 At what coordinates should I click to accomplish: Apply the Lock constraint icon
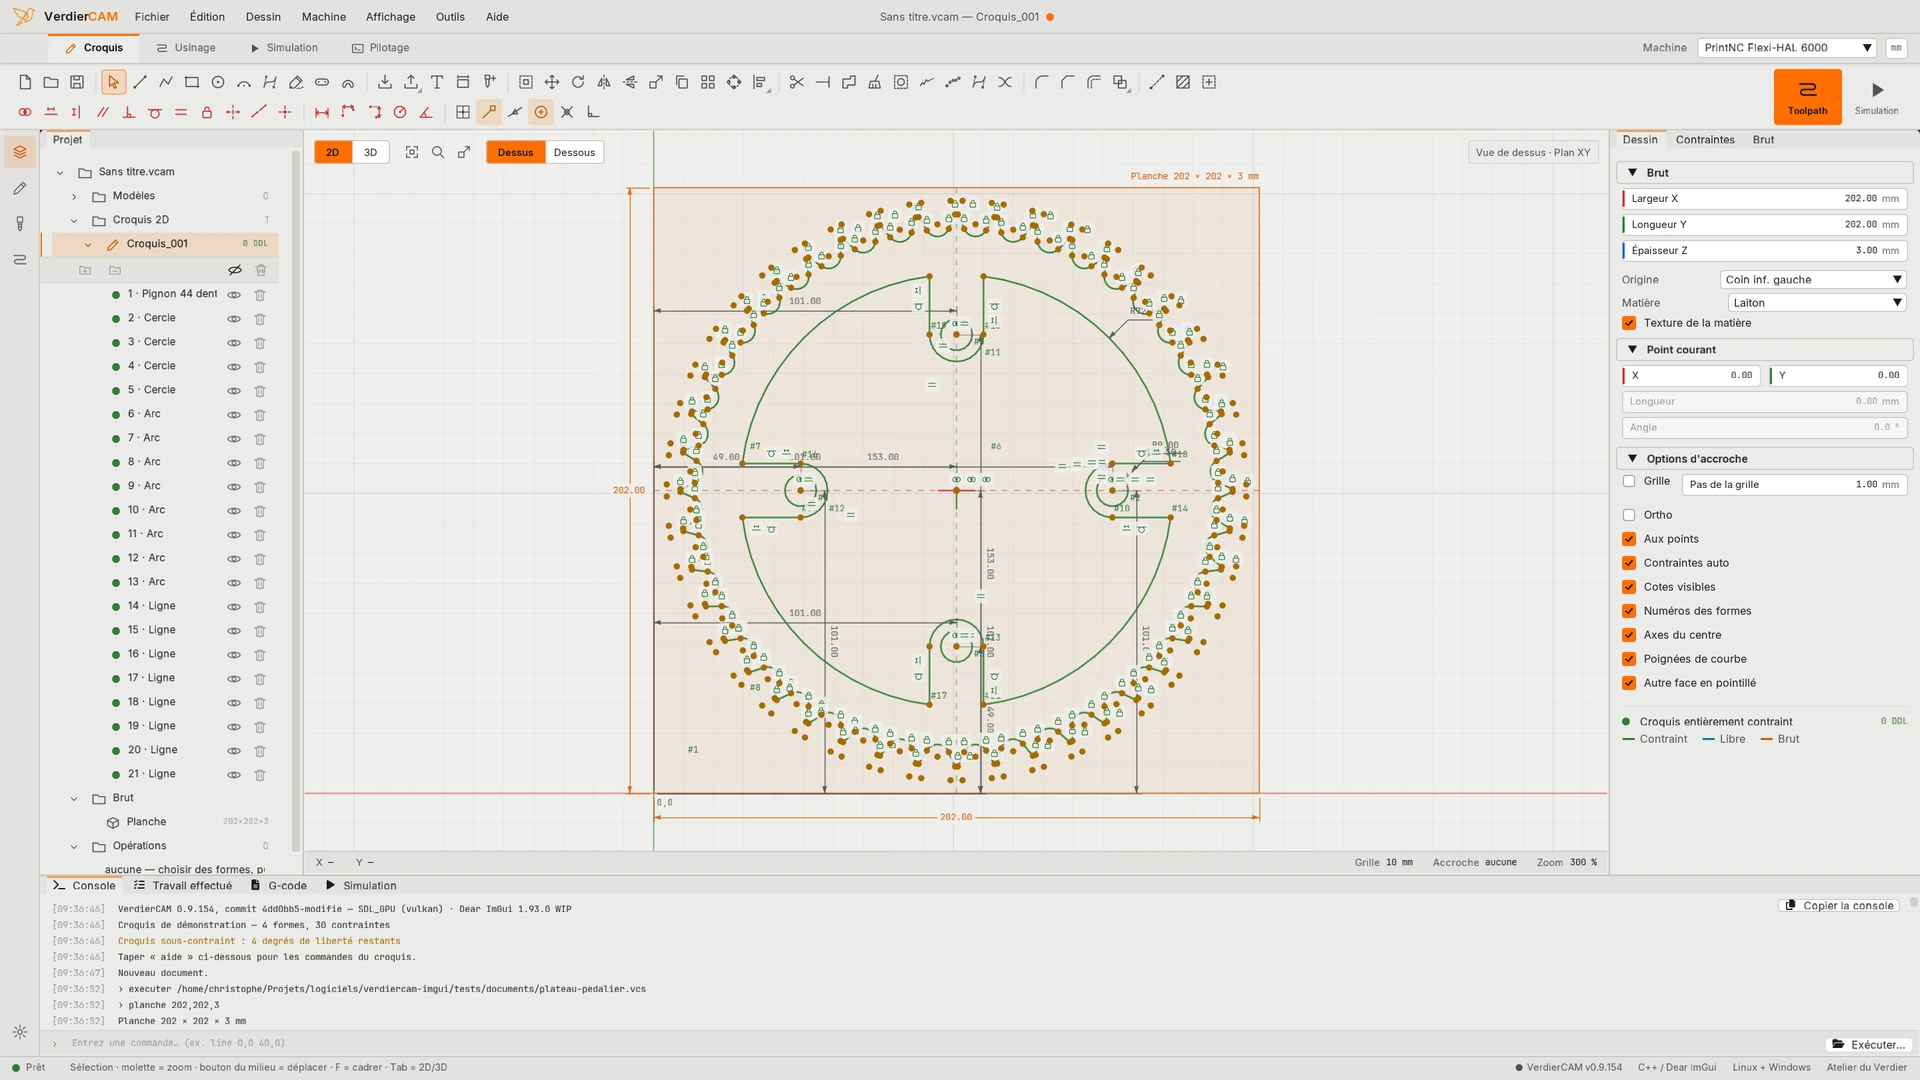click(207, 113)
